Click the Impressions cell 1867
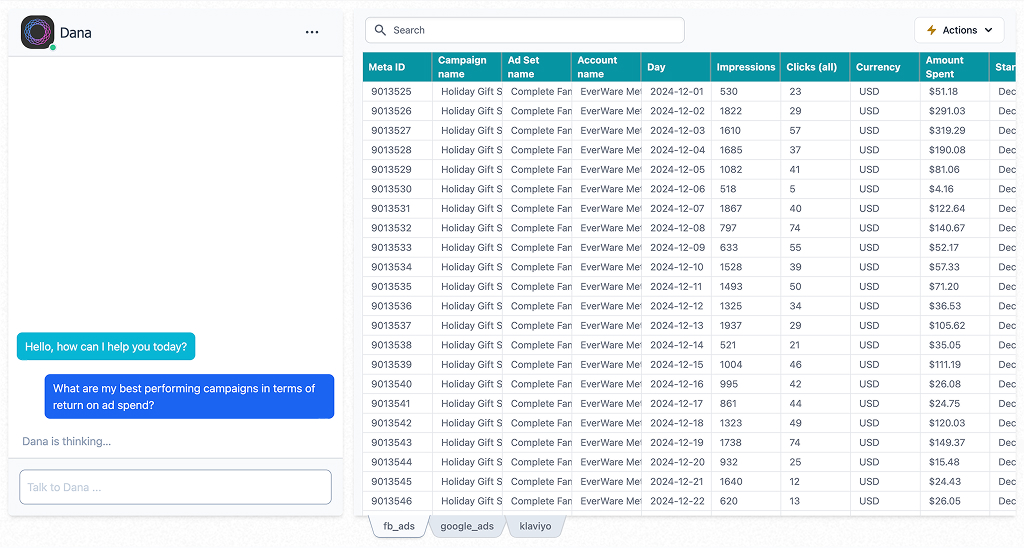Image resolution: width=1024 pixels, height=548 pixels. pyautogui.click(x=746, y=208)
